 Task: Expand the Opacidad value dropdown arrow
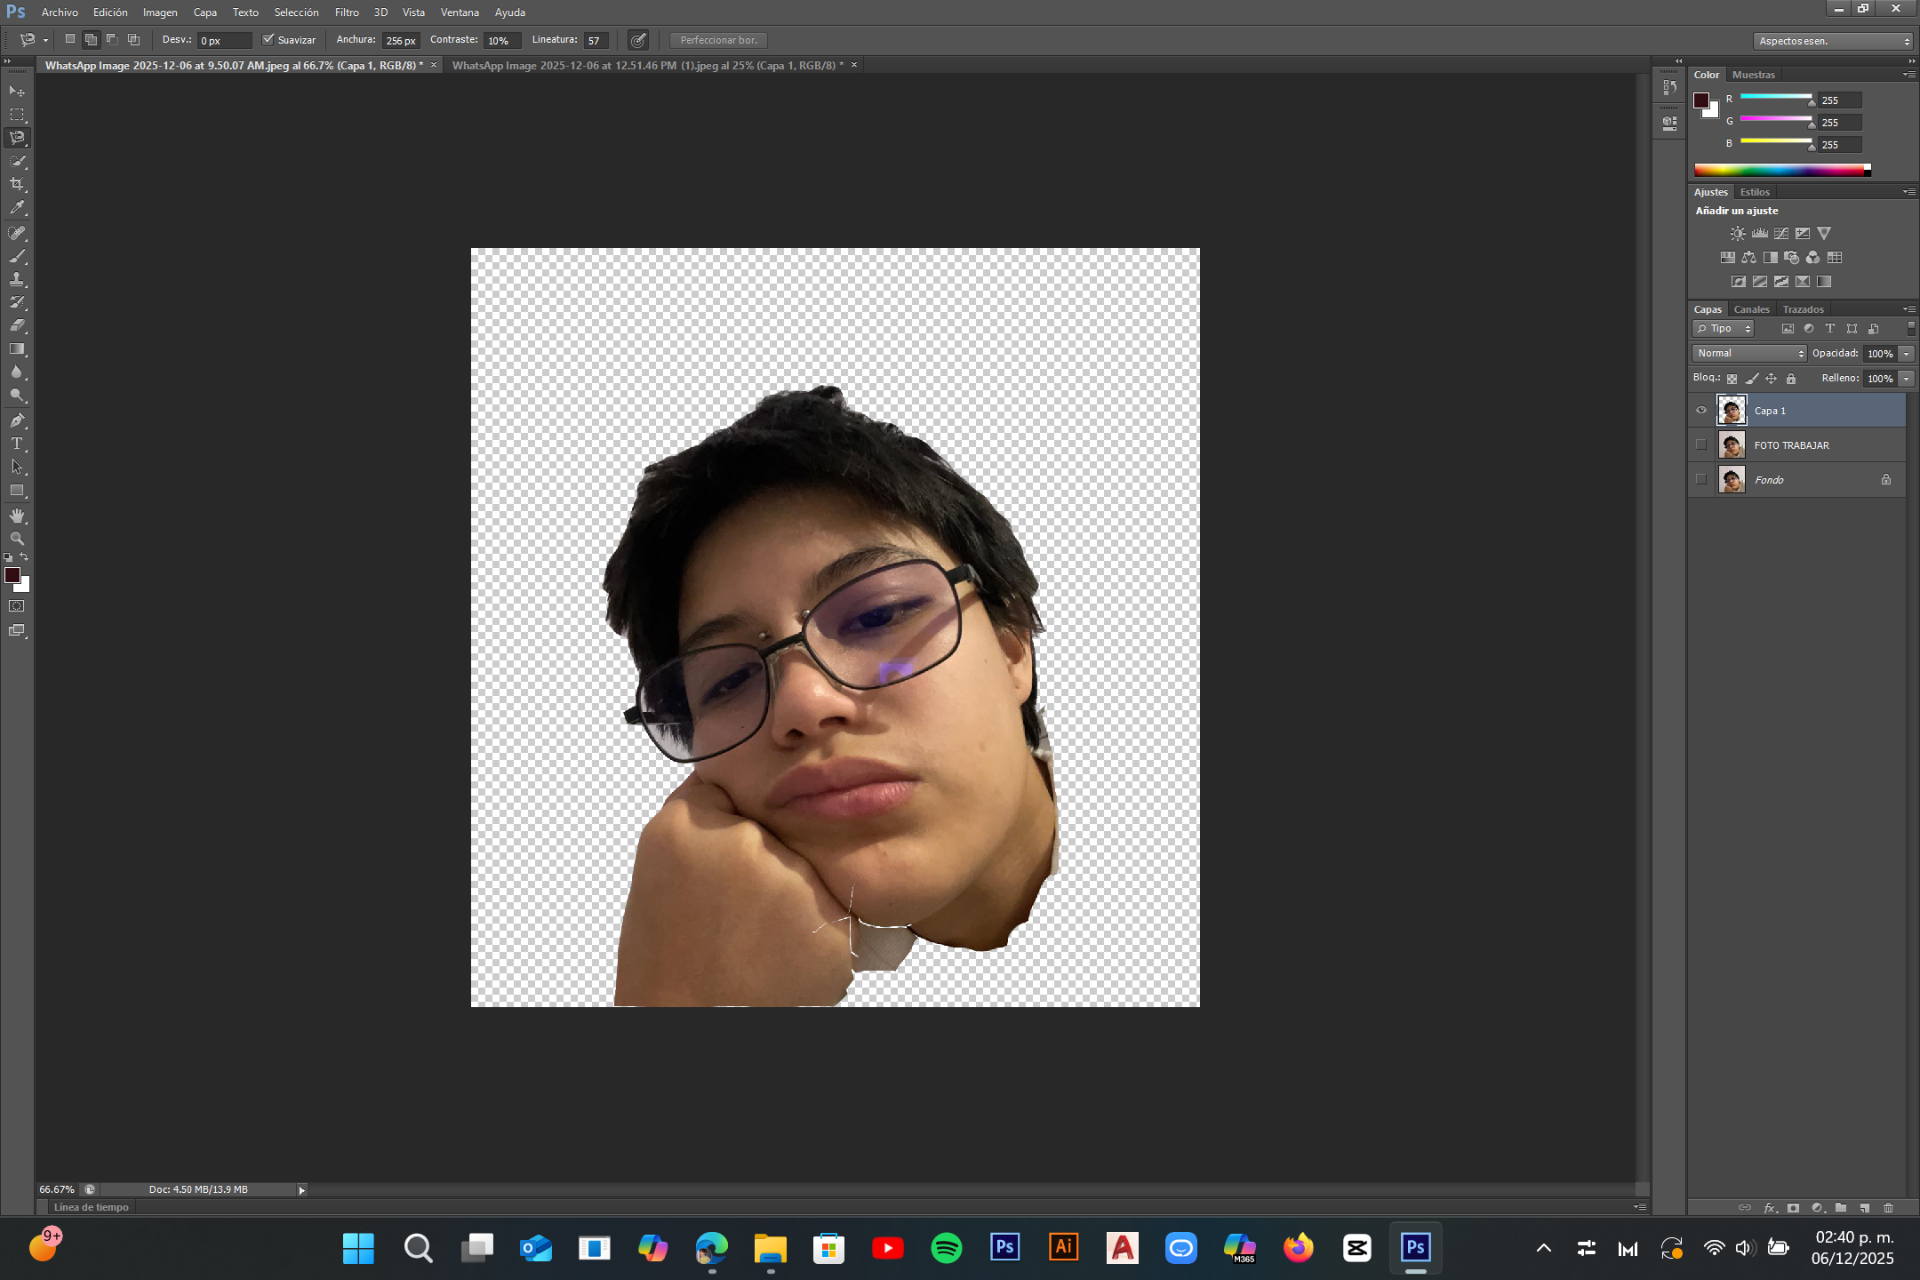point(1907,353)
